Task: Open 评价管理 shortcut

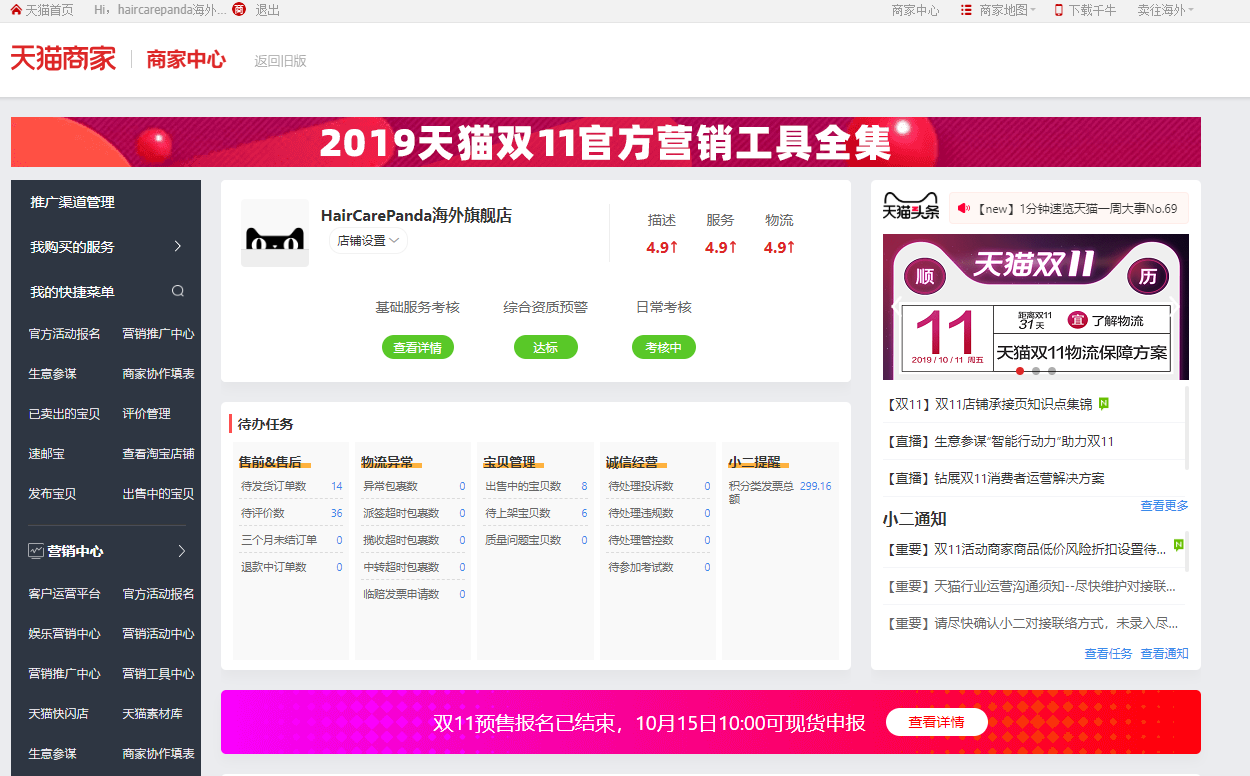Action: (x=147, y=413)
